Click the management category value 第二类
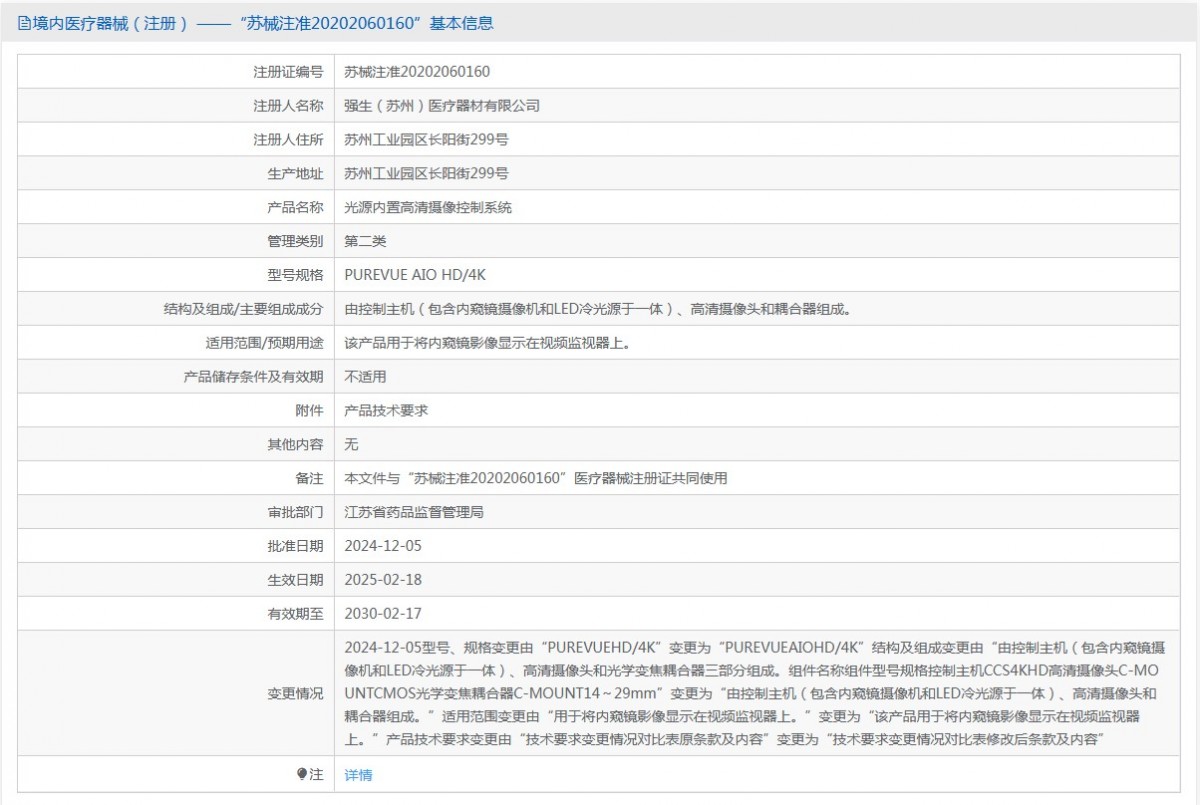The width and height of the screenshot is (1200, 805). click(x=365, y=241)
